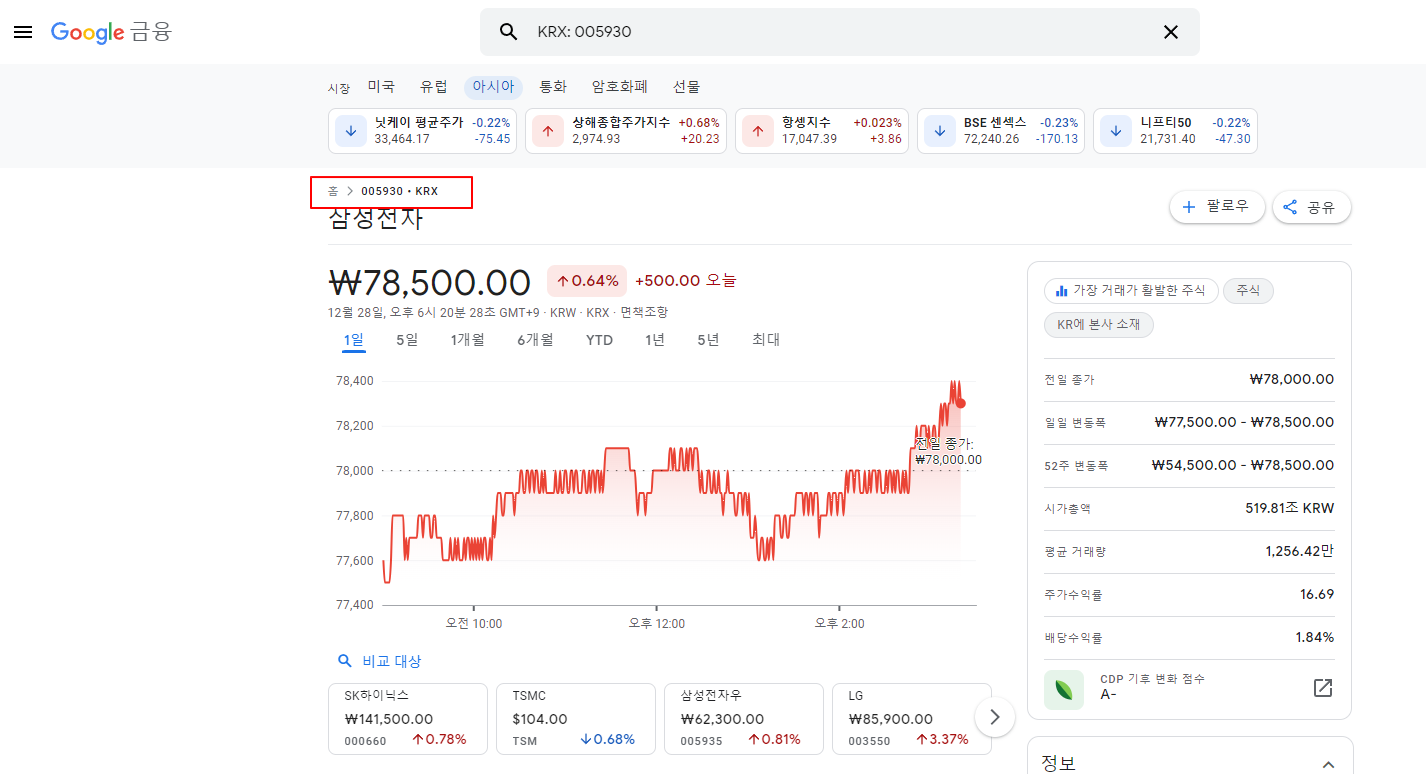1426x774 pixels.
Task: Switch chart range to 5년
Action: (708, 340)
